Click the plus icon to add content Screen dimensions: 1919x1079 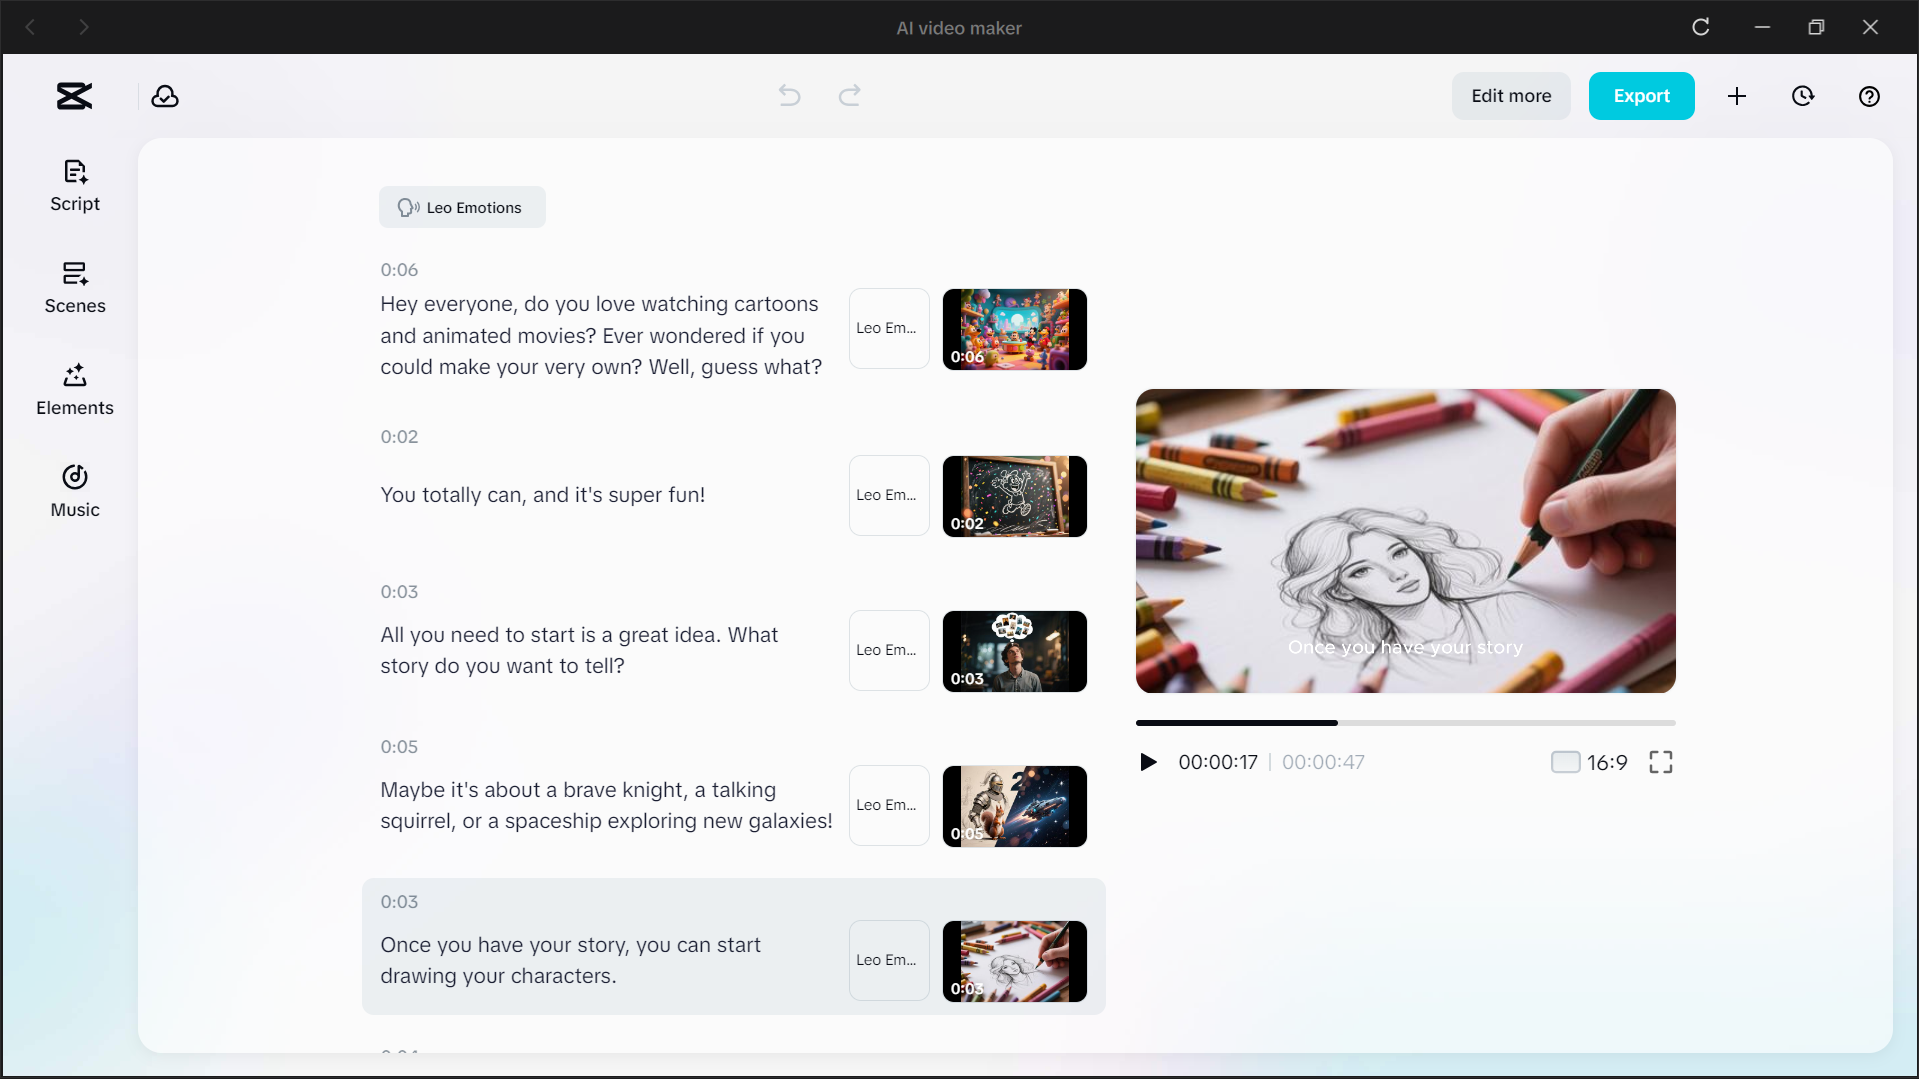click(x=1737, y=96)
